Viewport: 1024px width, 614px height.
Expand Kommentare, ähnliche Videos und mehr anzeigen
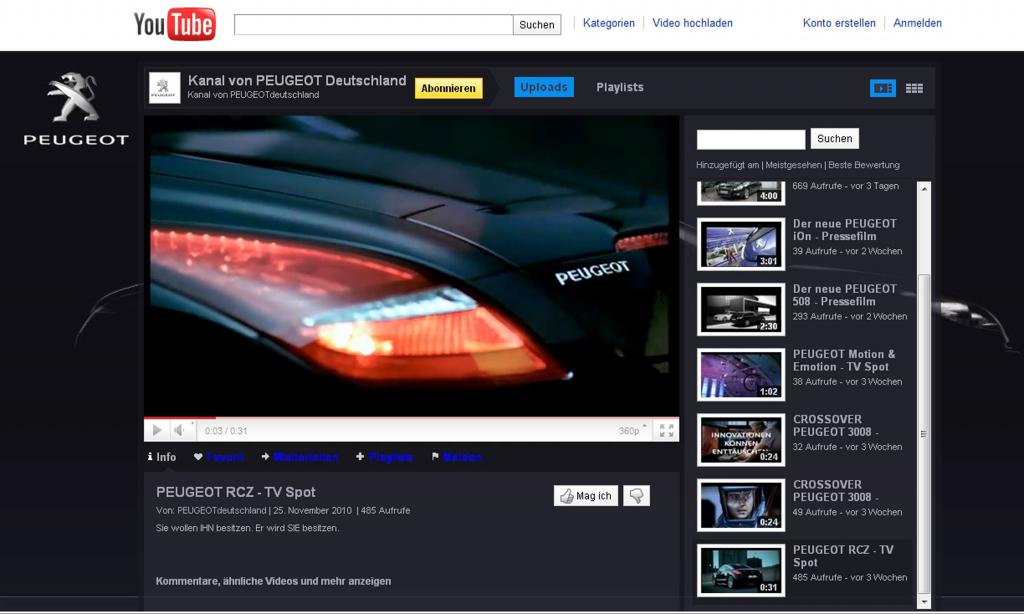273,581
